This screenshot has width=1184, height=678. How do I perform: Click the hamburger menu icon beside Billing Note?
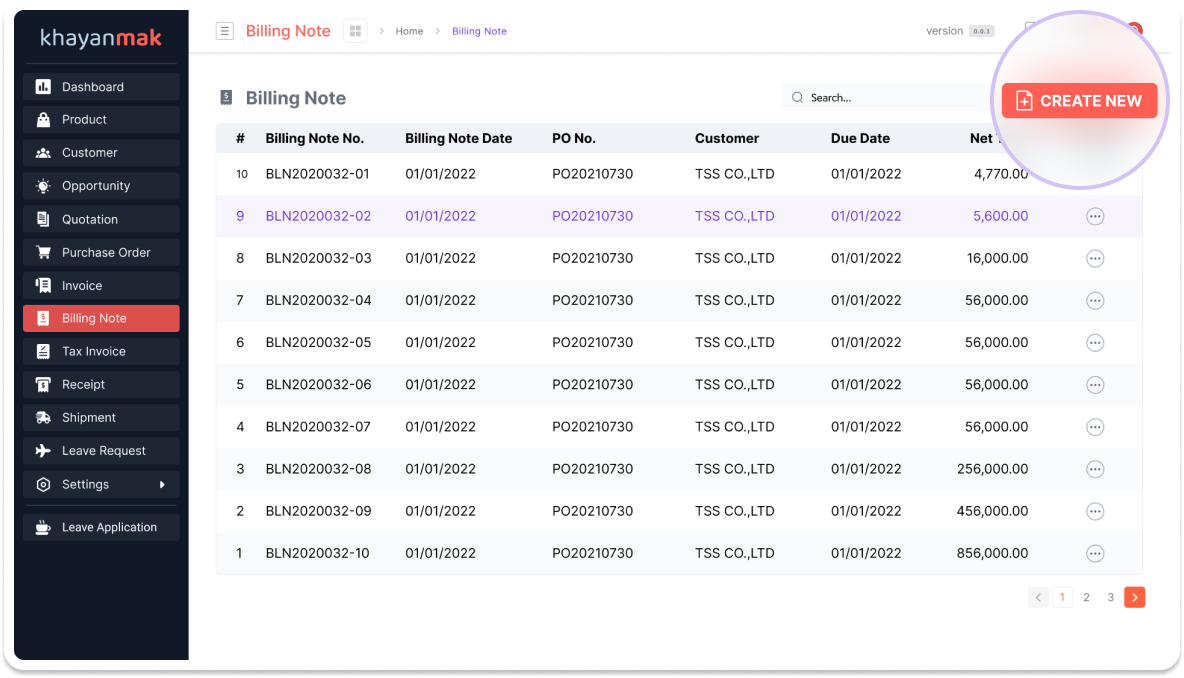pos(225,31)
